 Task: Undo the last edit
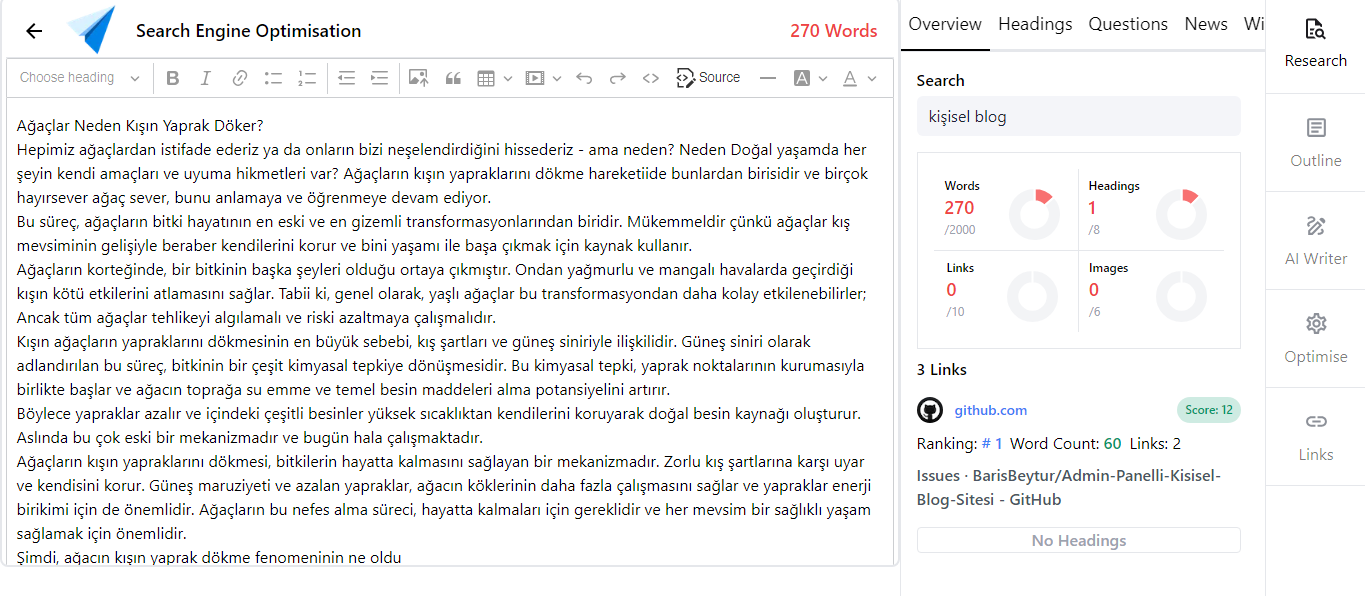click(x=584, y=78)
